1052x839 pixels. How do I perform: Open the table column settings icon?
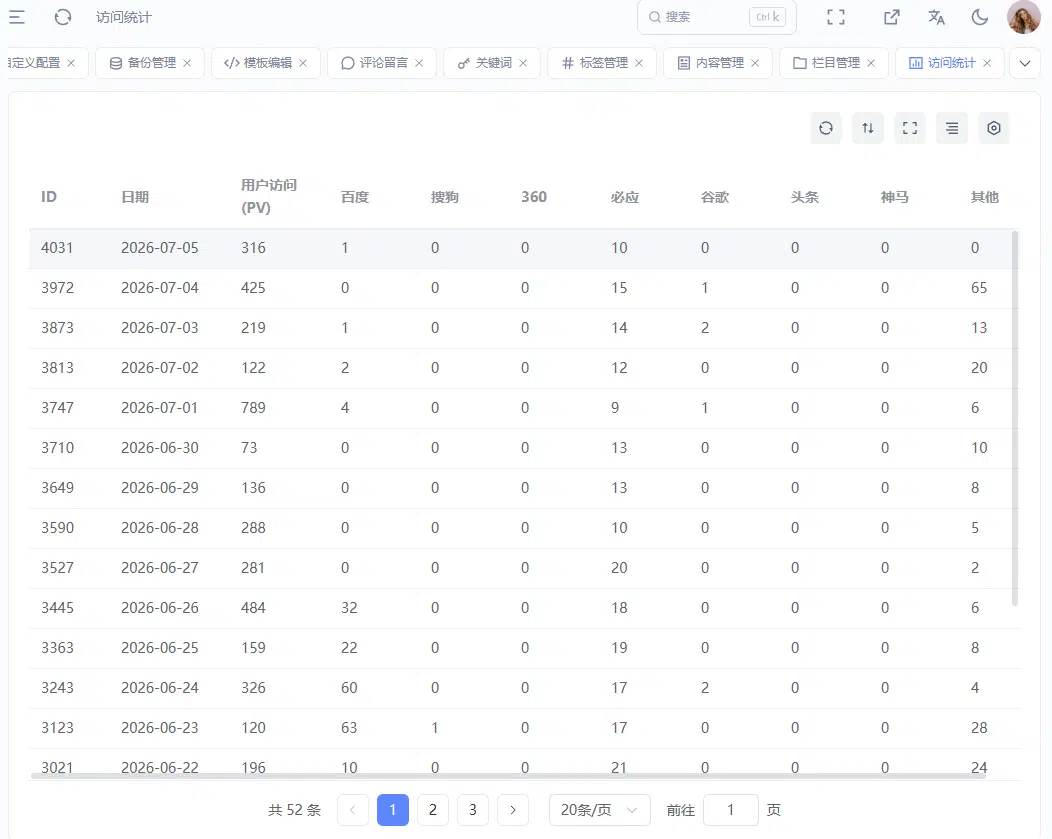point(994,128)
